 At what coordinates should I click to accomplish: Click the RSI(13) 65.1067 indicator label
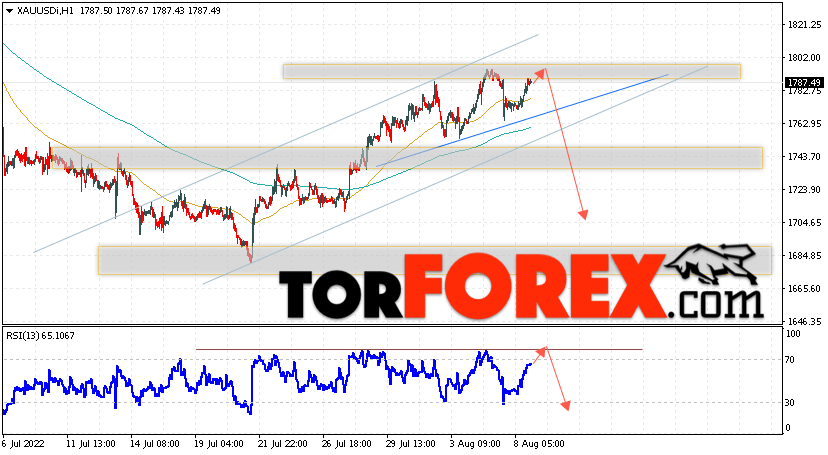point(40,336)
